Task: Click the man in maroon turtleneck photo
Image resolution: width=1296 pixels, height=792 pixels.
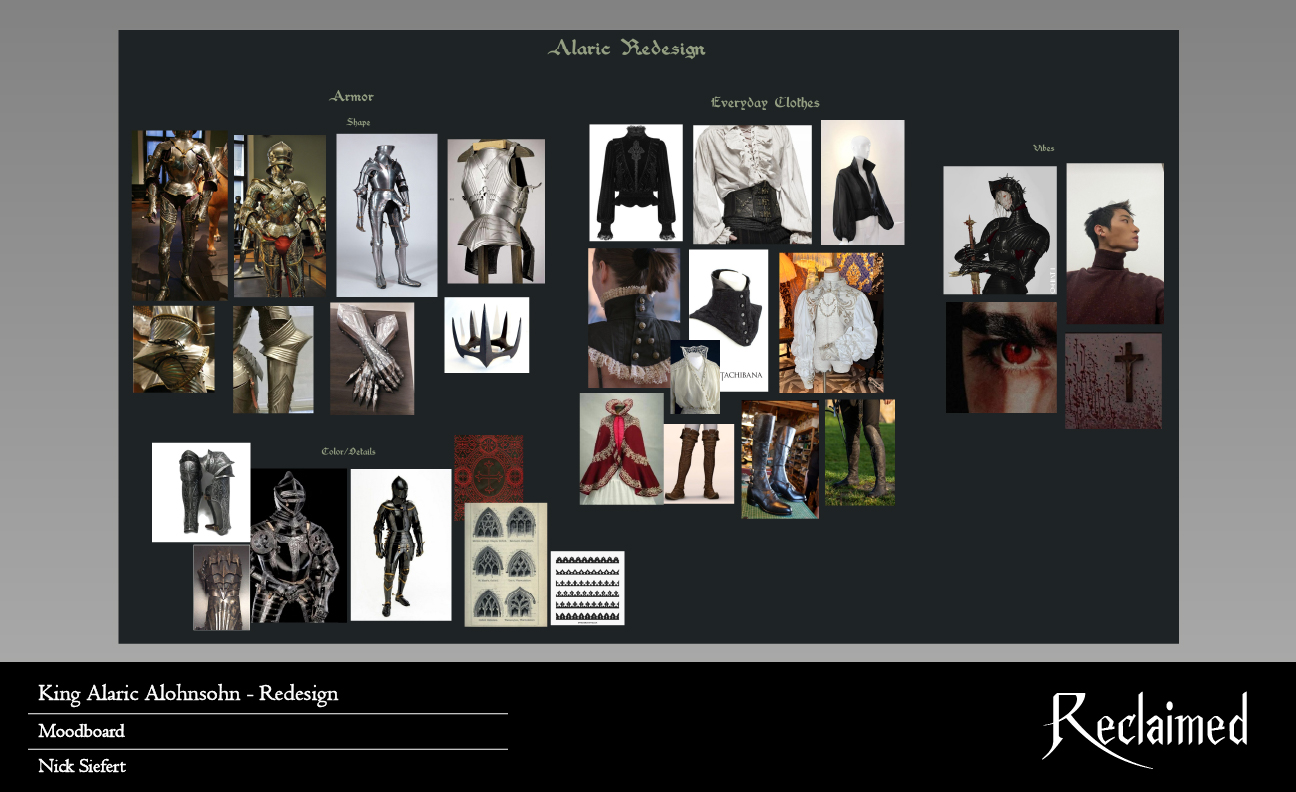Action: tap(1114, 243)
